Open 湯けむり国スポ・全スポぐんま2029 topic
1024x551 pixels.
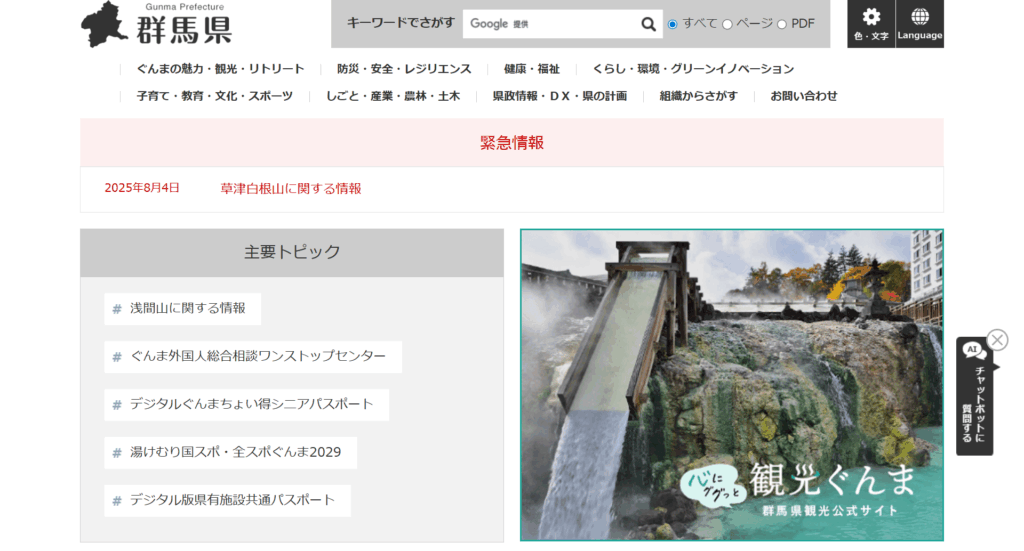tap(235, 452)
